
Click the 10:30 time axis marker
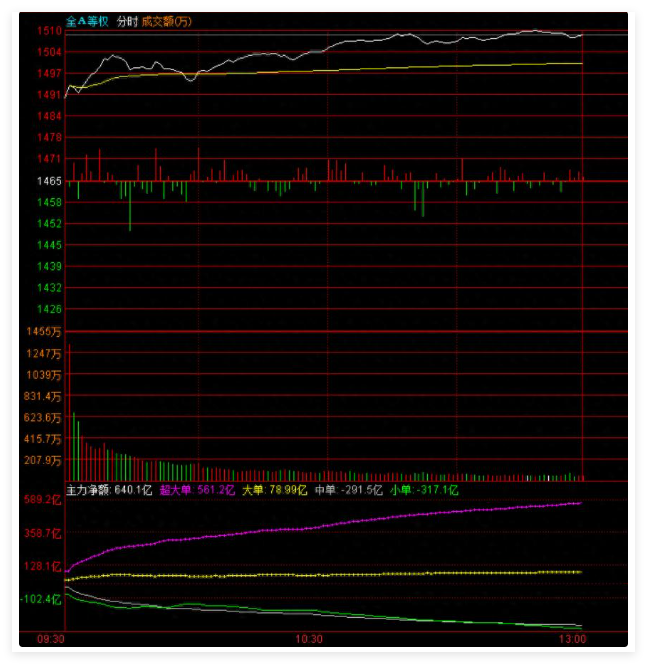coord(309,639)
